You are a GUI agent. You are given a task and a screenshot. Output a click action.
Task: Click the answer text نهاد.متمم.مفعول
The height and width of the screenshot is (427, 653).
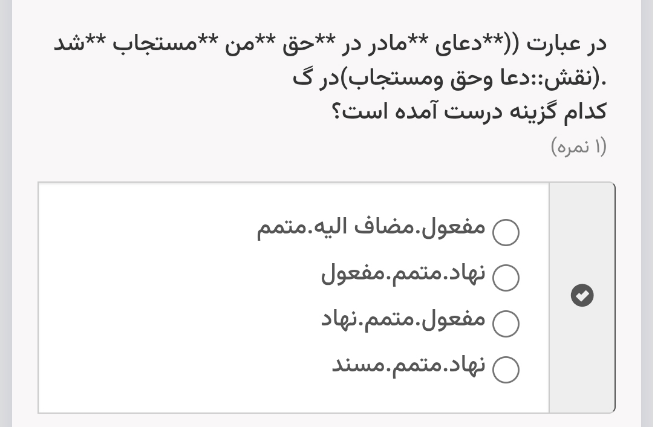coord(404,274)
